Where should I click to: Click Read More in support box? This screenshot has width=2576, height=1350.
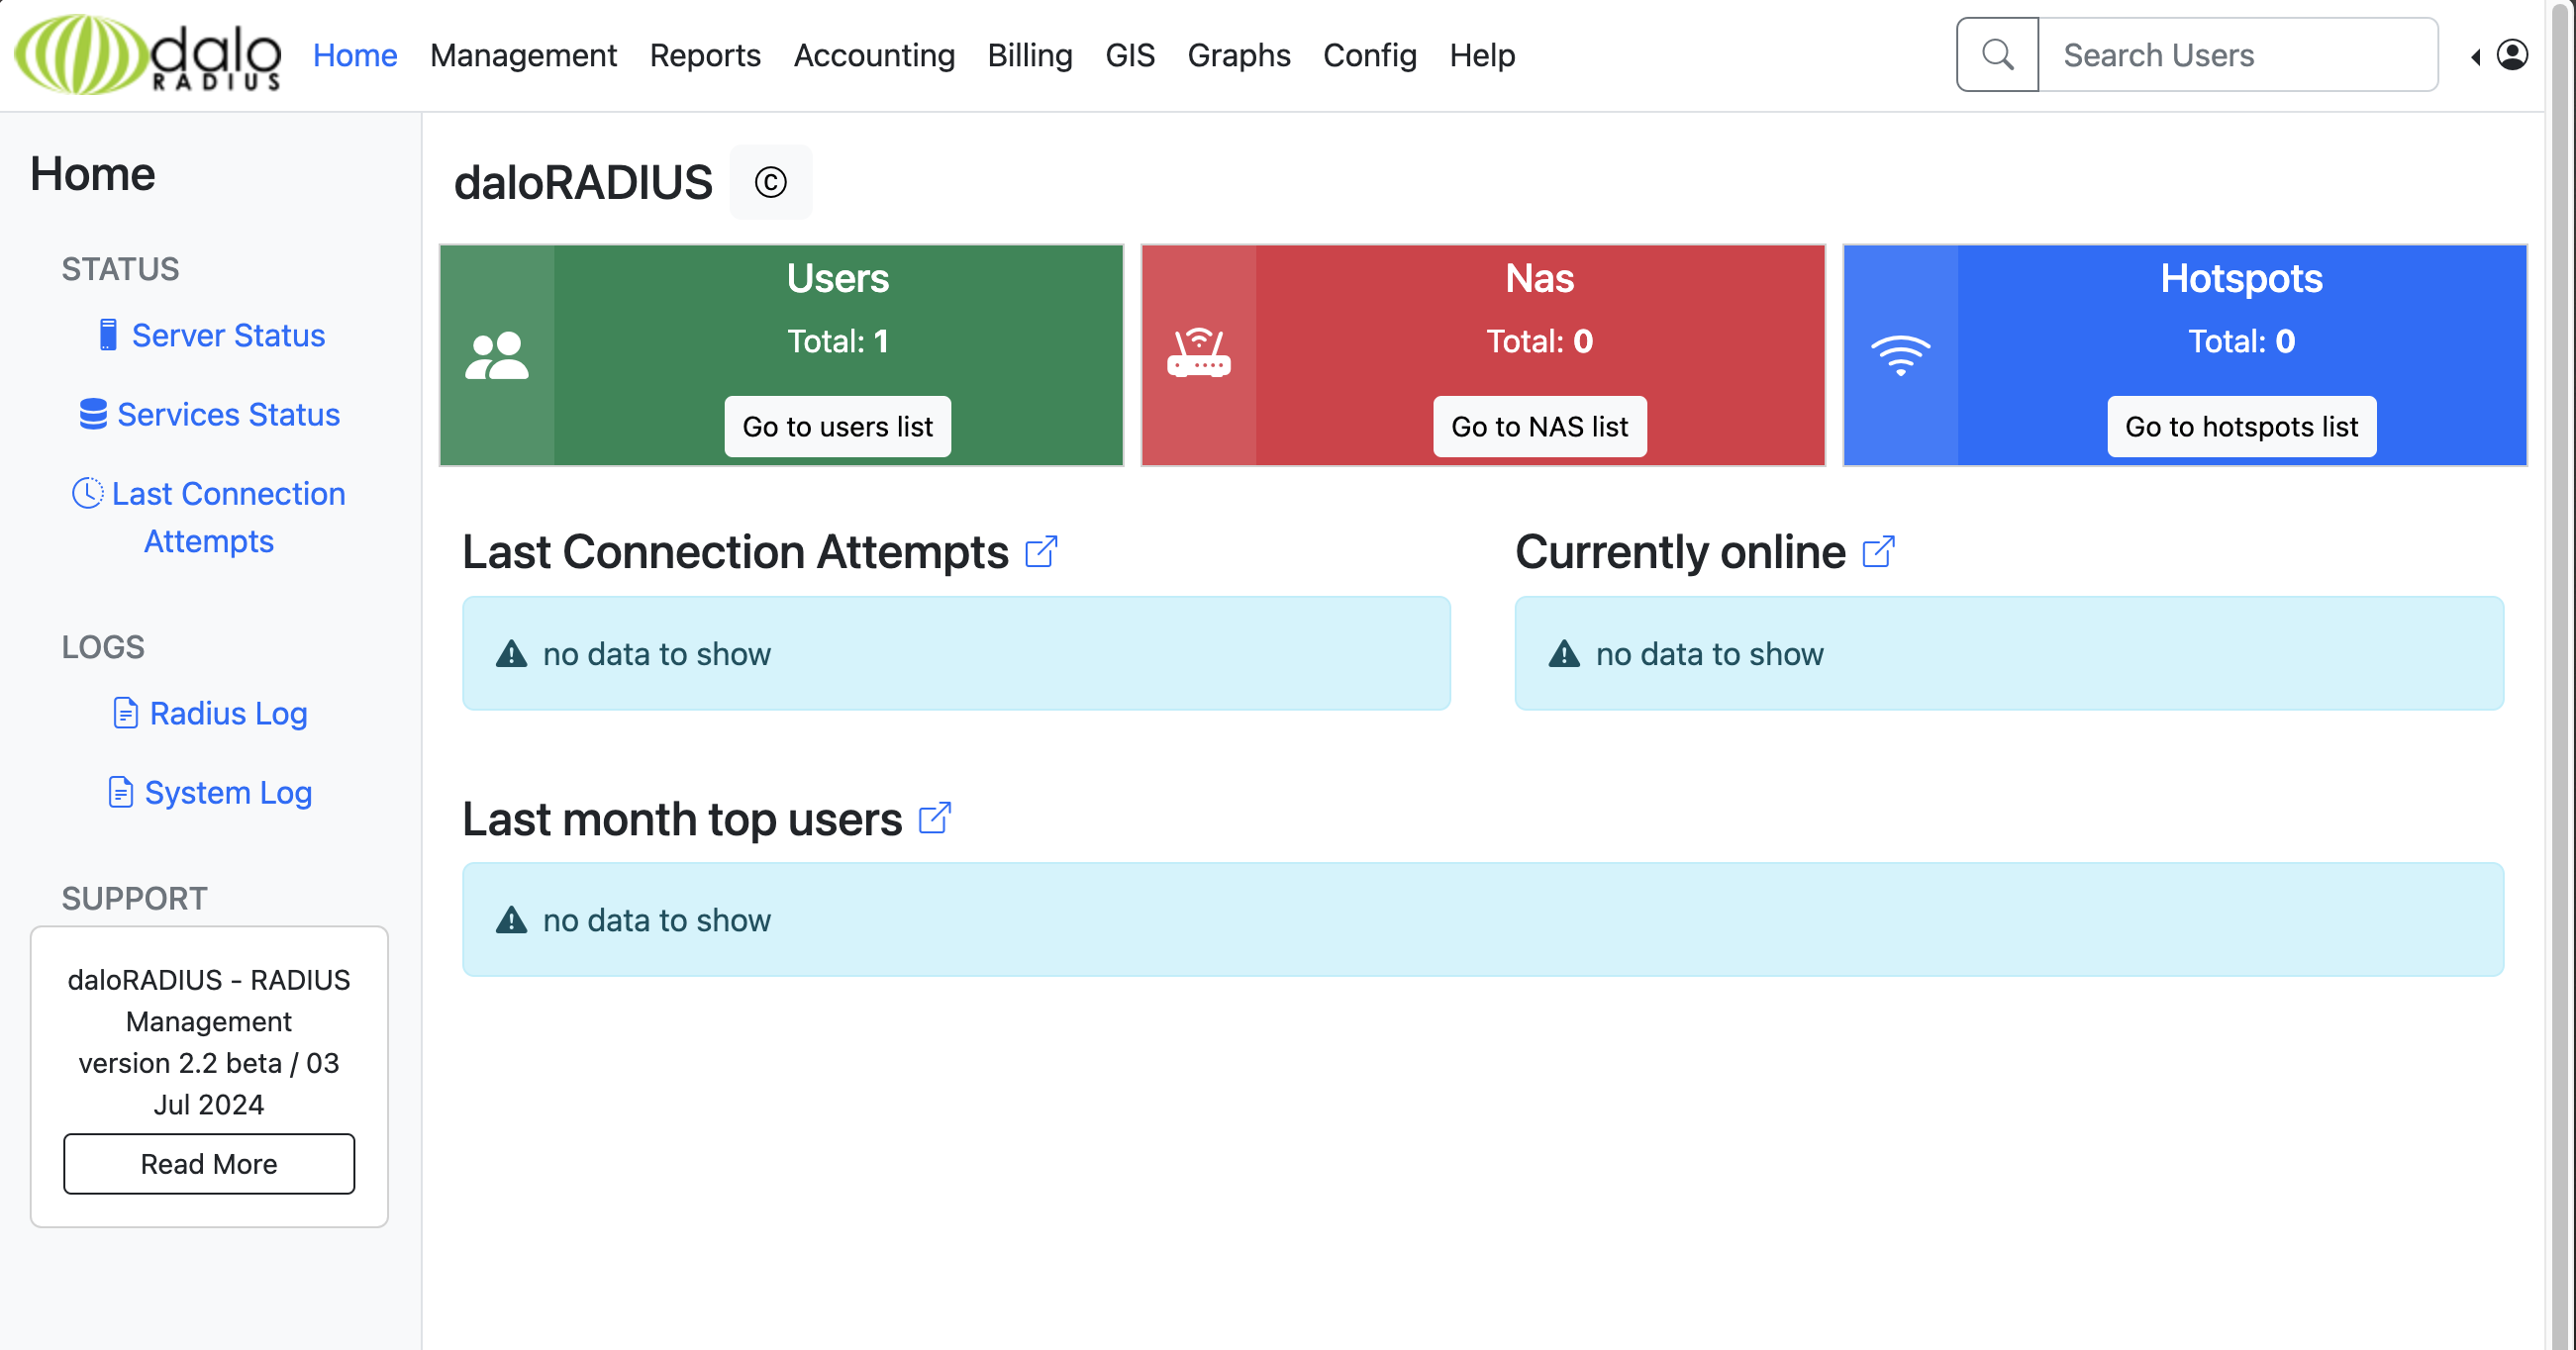coord(209,1163)
